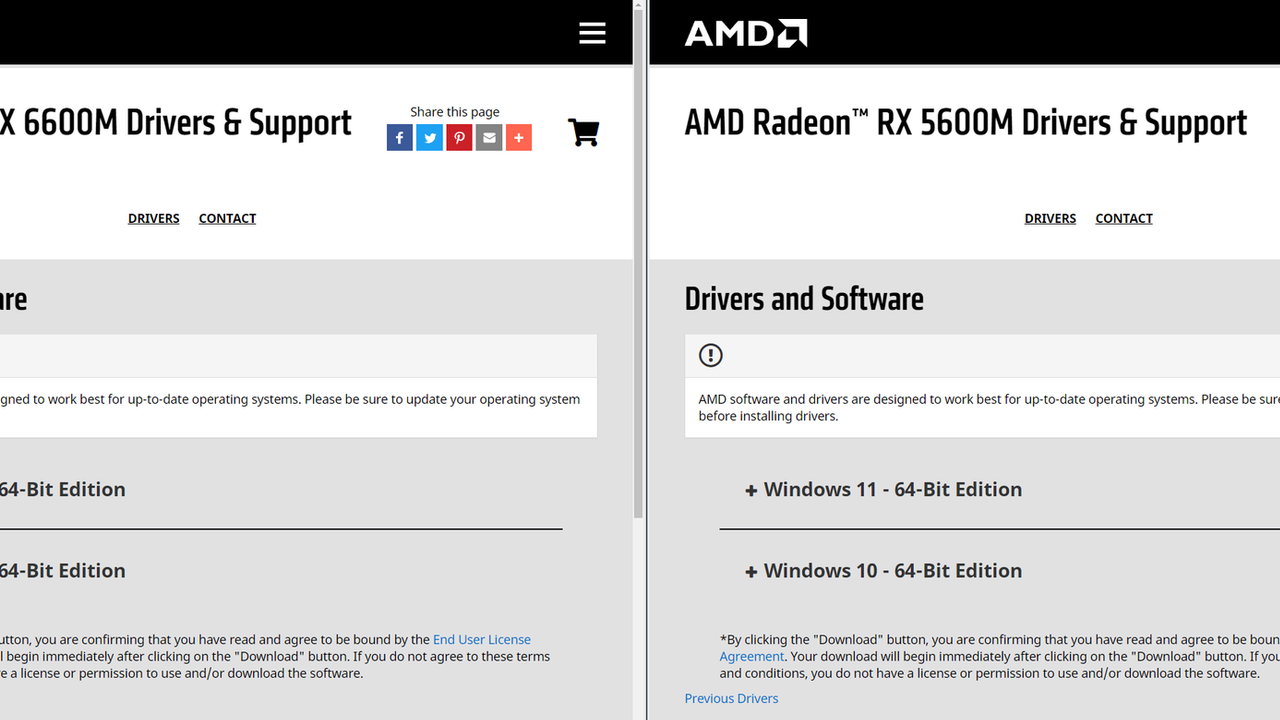
Task: Open the shopping cart icon
Action: point(583,133)
